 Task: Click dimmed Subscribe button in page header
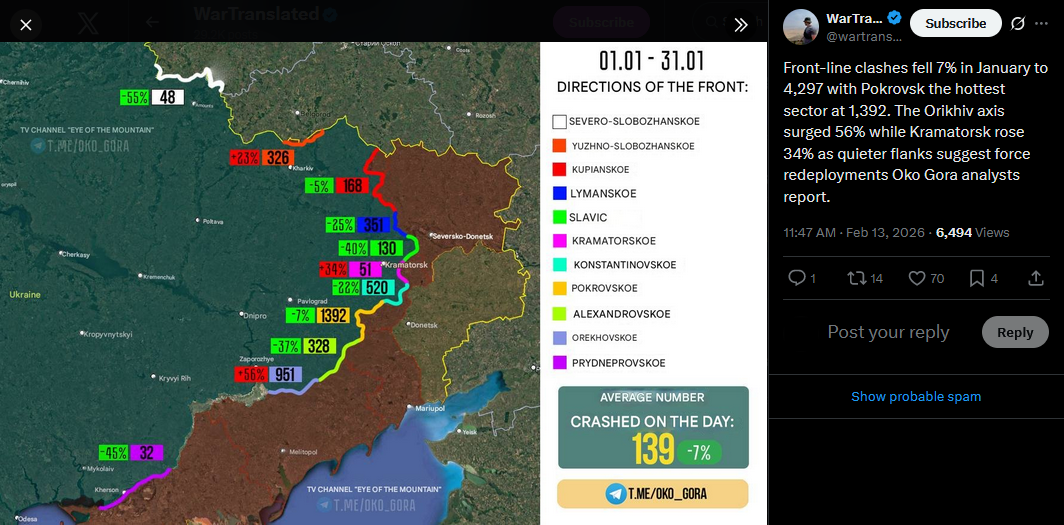601,22
